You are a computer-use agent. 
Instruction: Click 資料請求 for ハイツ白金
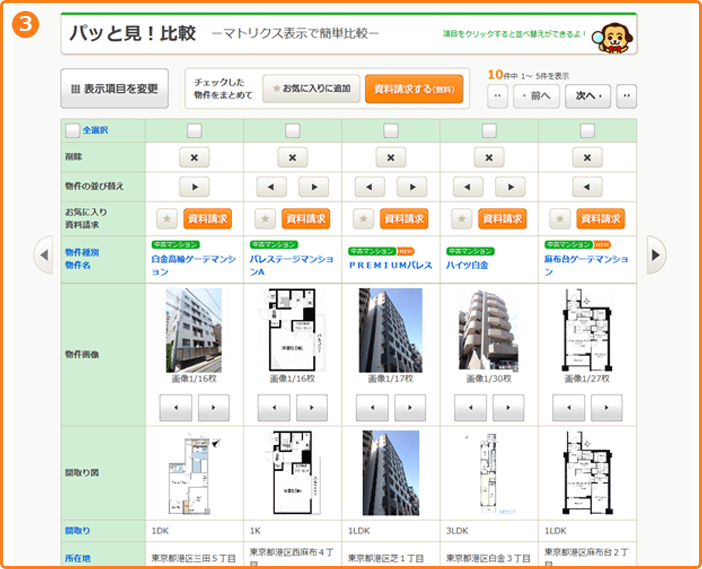[x=502, y=219]
